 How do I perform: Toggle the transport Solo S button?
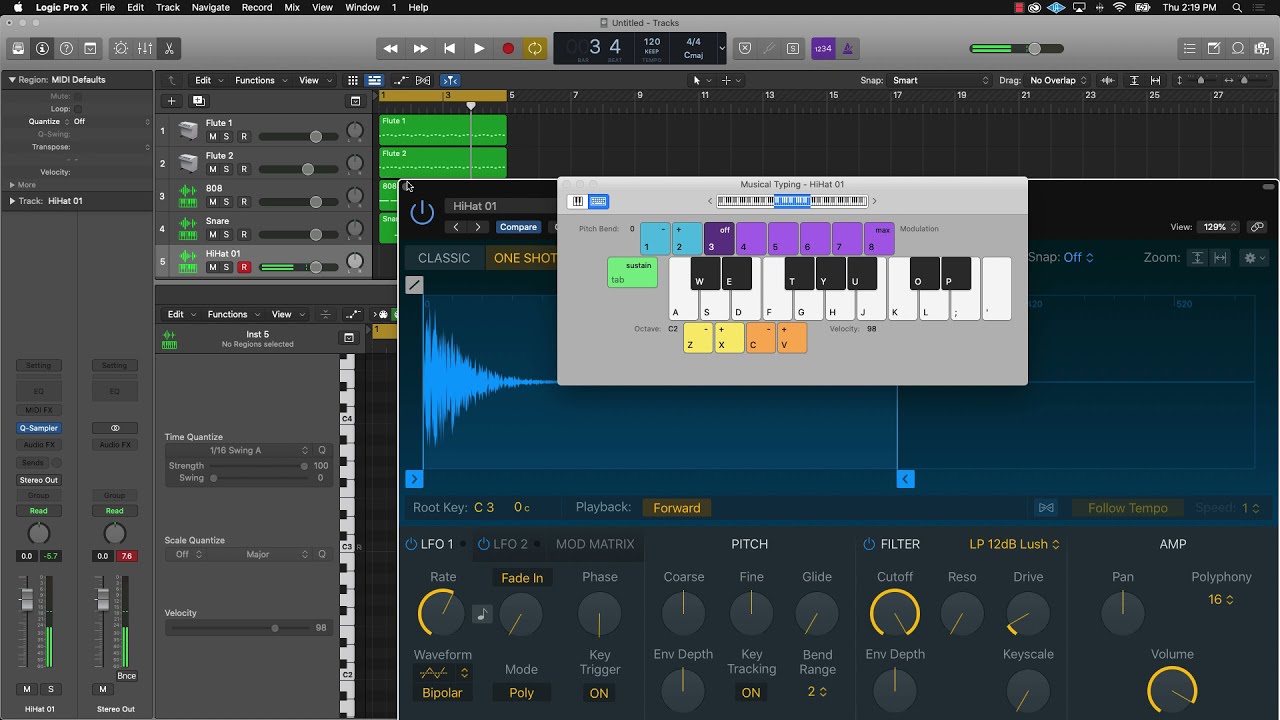(793, 48)
